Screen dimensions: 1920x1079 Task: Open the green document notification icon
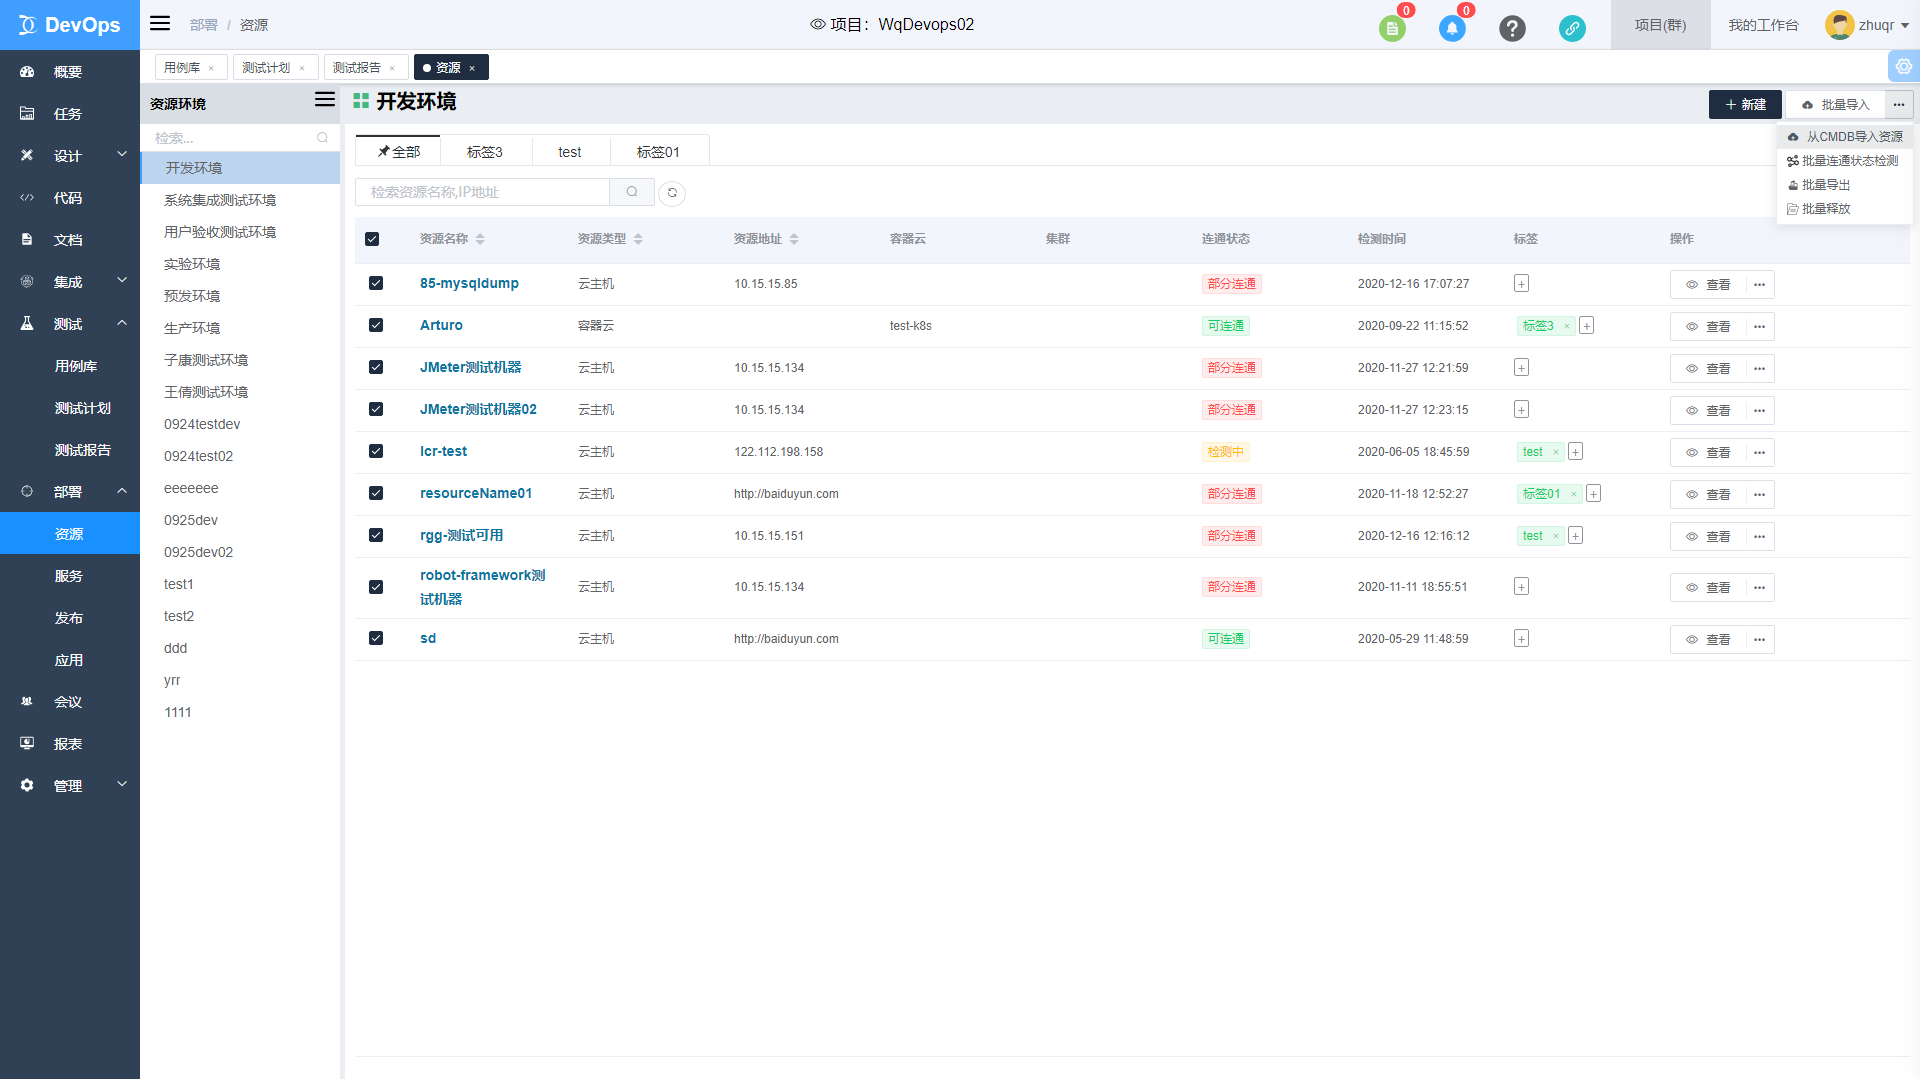(x=1392, y=28)
